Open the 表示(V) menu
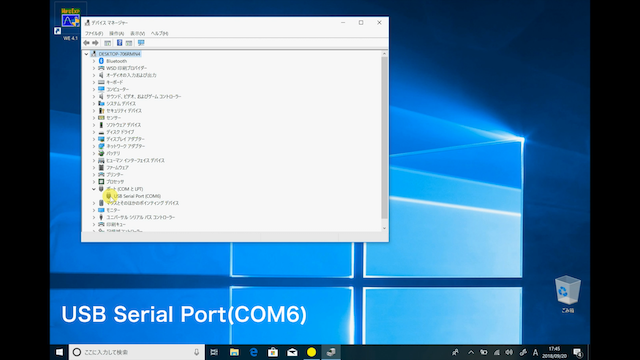The image size is (640, 360). click(x=138, y=33)
